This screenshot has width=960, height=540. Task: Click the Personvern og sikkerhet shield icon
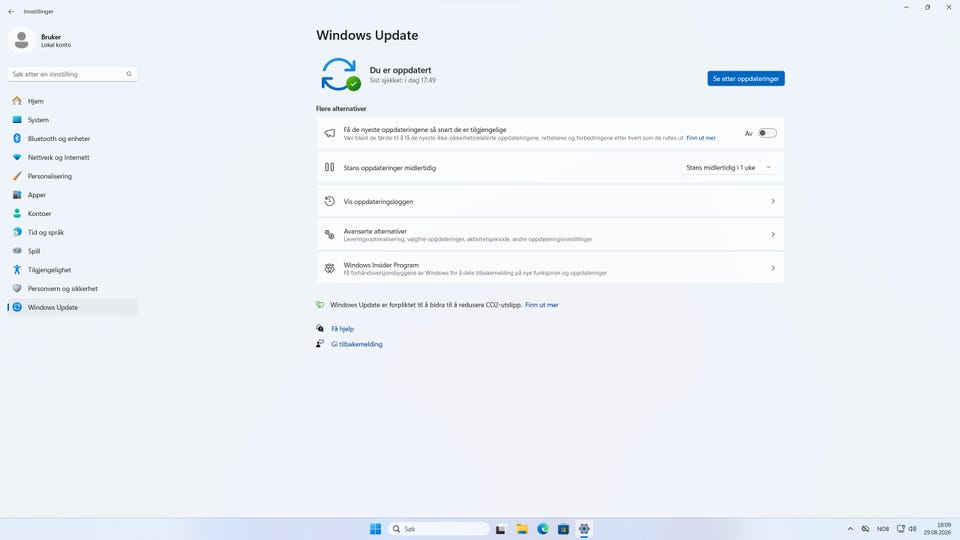click(17, 288)
